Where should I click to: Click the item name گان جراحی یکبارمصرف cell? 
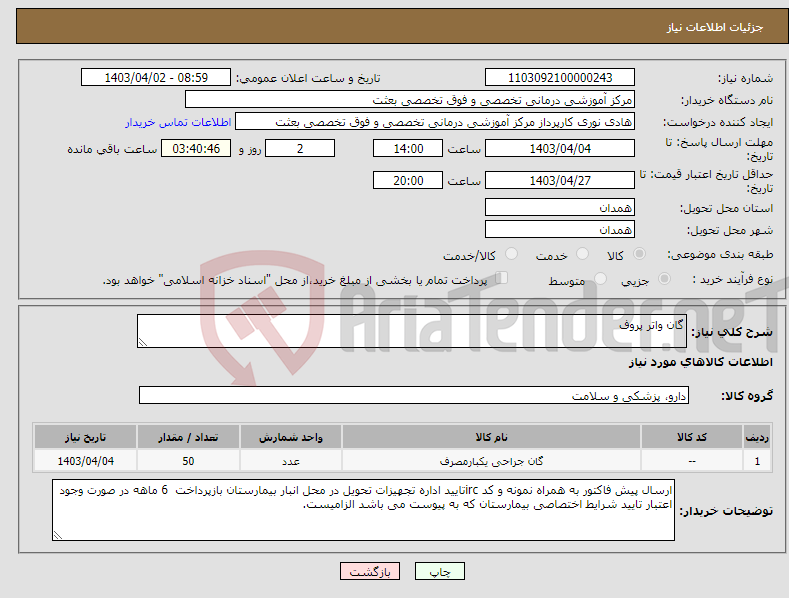click(491, 461)
